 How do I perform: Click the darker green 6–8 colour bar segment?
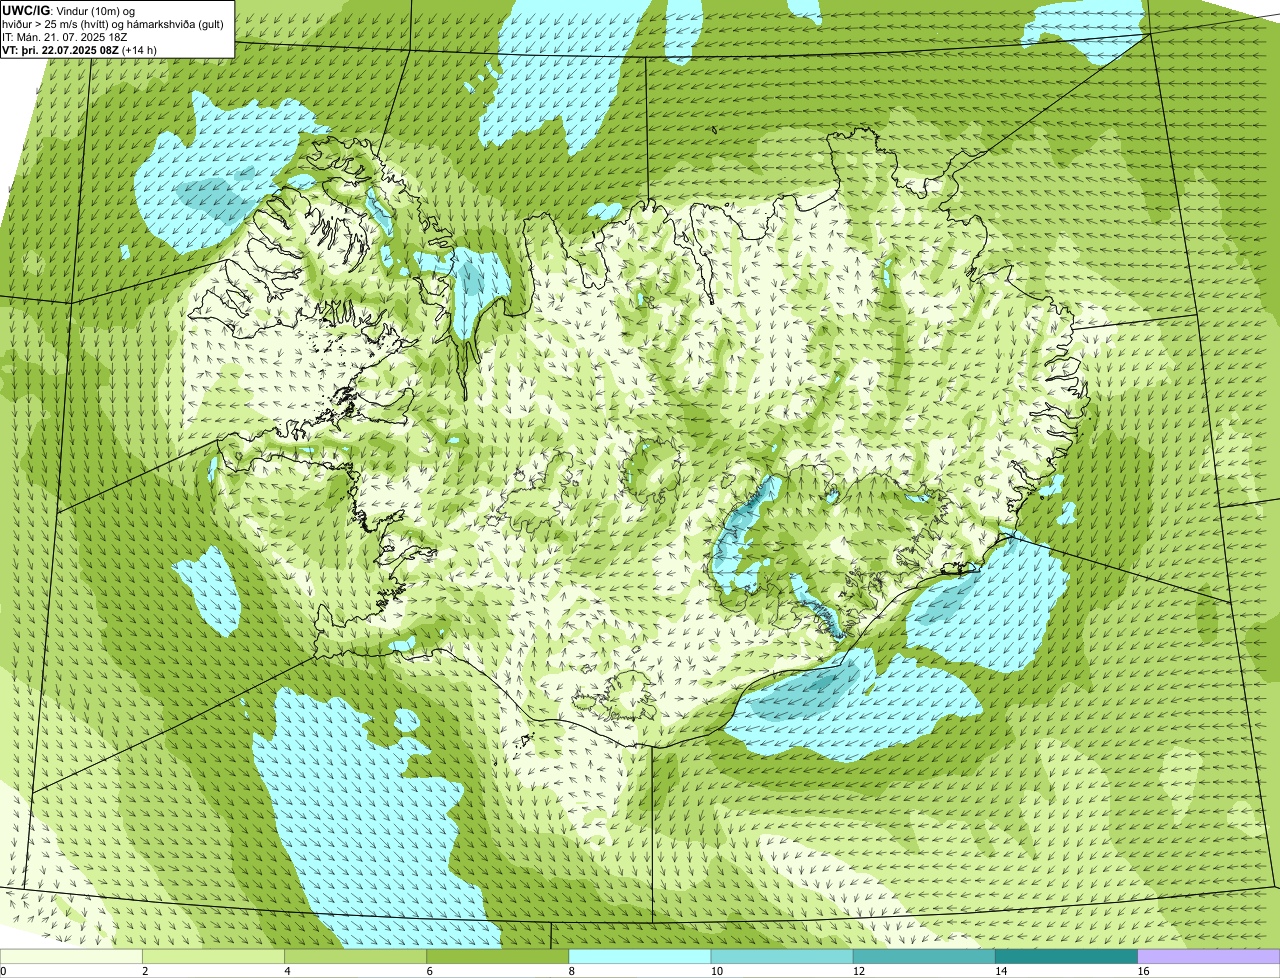(497, 957)
